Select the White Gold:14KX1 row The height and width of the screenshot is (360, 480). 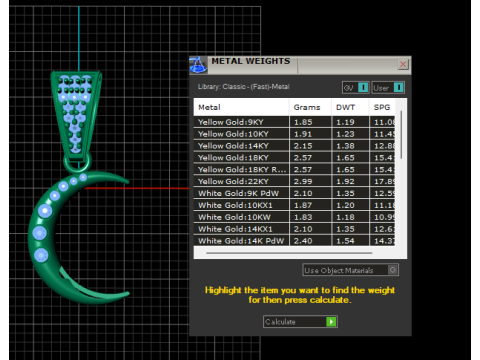point(294,229)
